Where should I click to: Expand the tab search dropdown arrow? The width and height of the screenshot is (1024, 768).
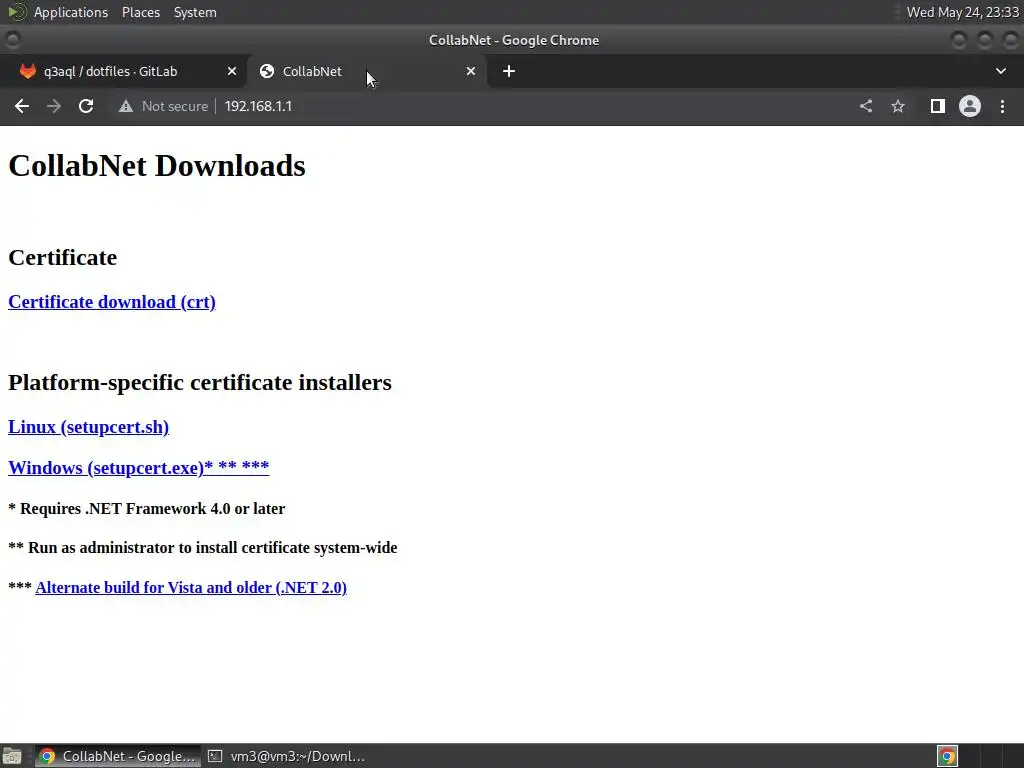(1000, 71)
